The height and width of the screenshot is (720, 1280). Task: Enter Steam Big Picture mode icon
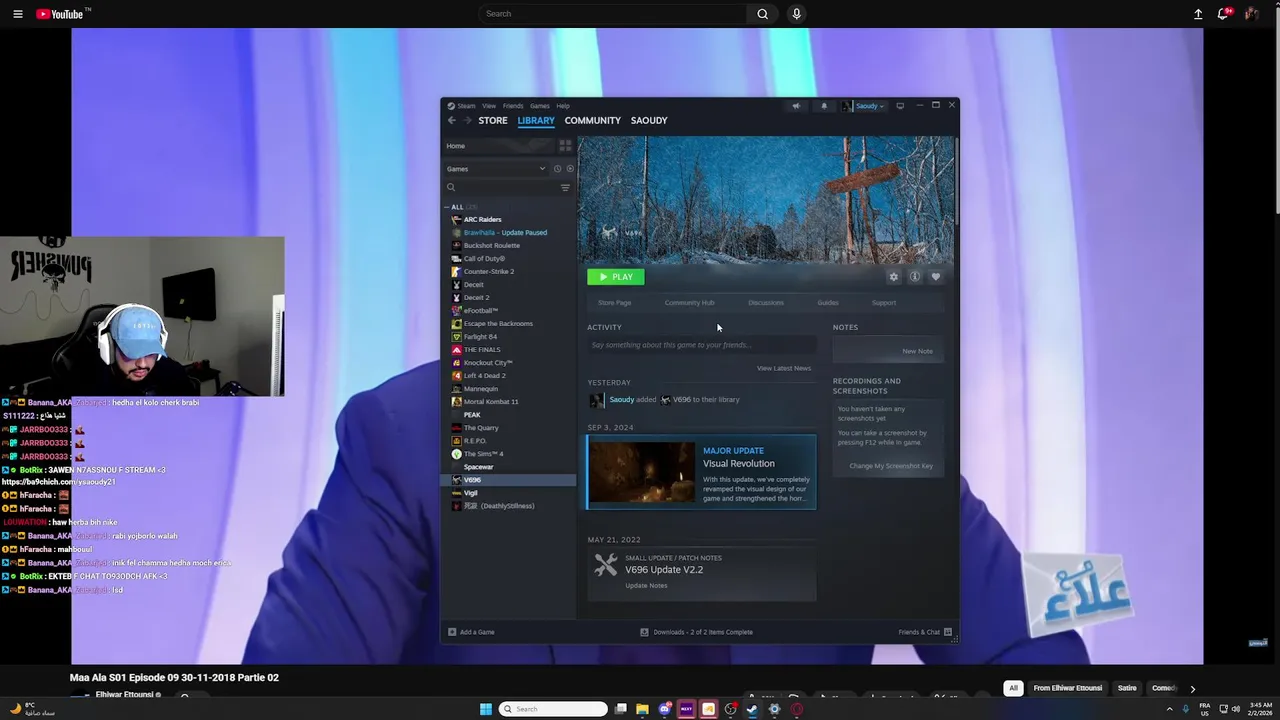[900, 106]
